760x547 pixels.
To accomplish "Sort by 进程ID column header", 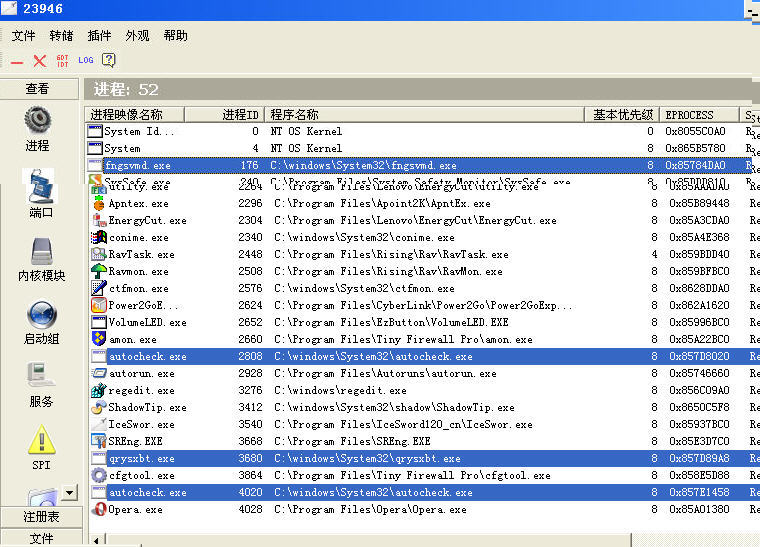I will (224, 115).
